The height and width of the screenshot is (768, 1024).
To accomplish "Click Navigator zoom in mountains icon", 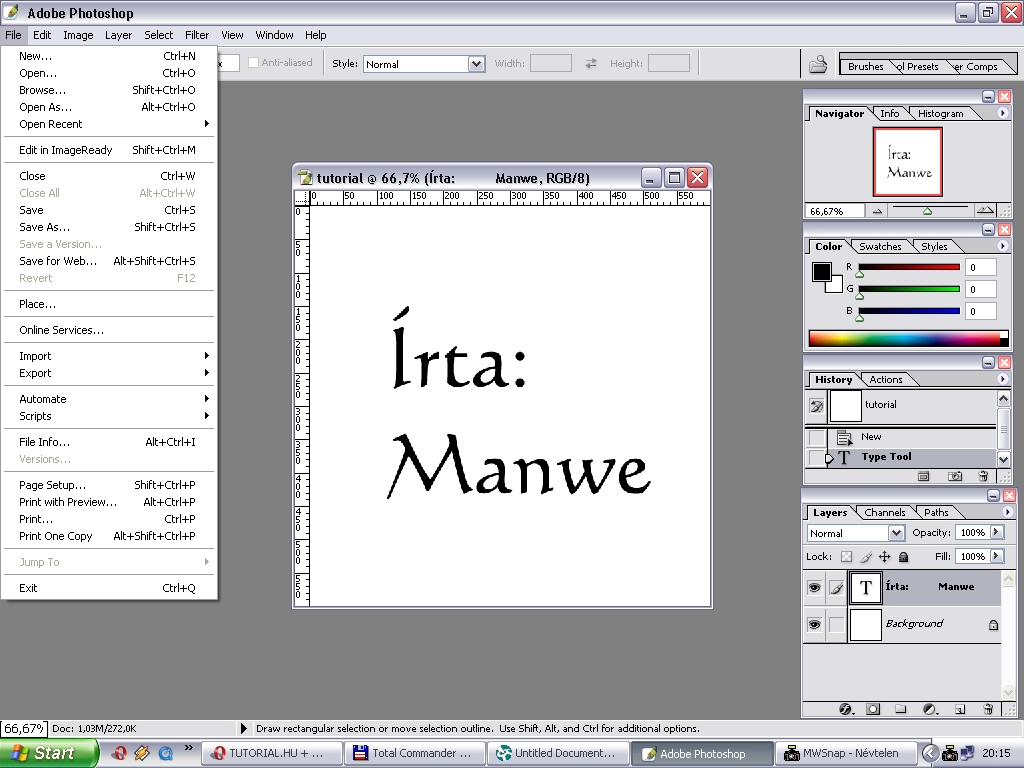I will click(x=985, y=211).
